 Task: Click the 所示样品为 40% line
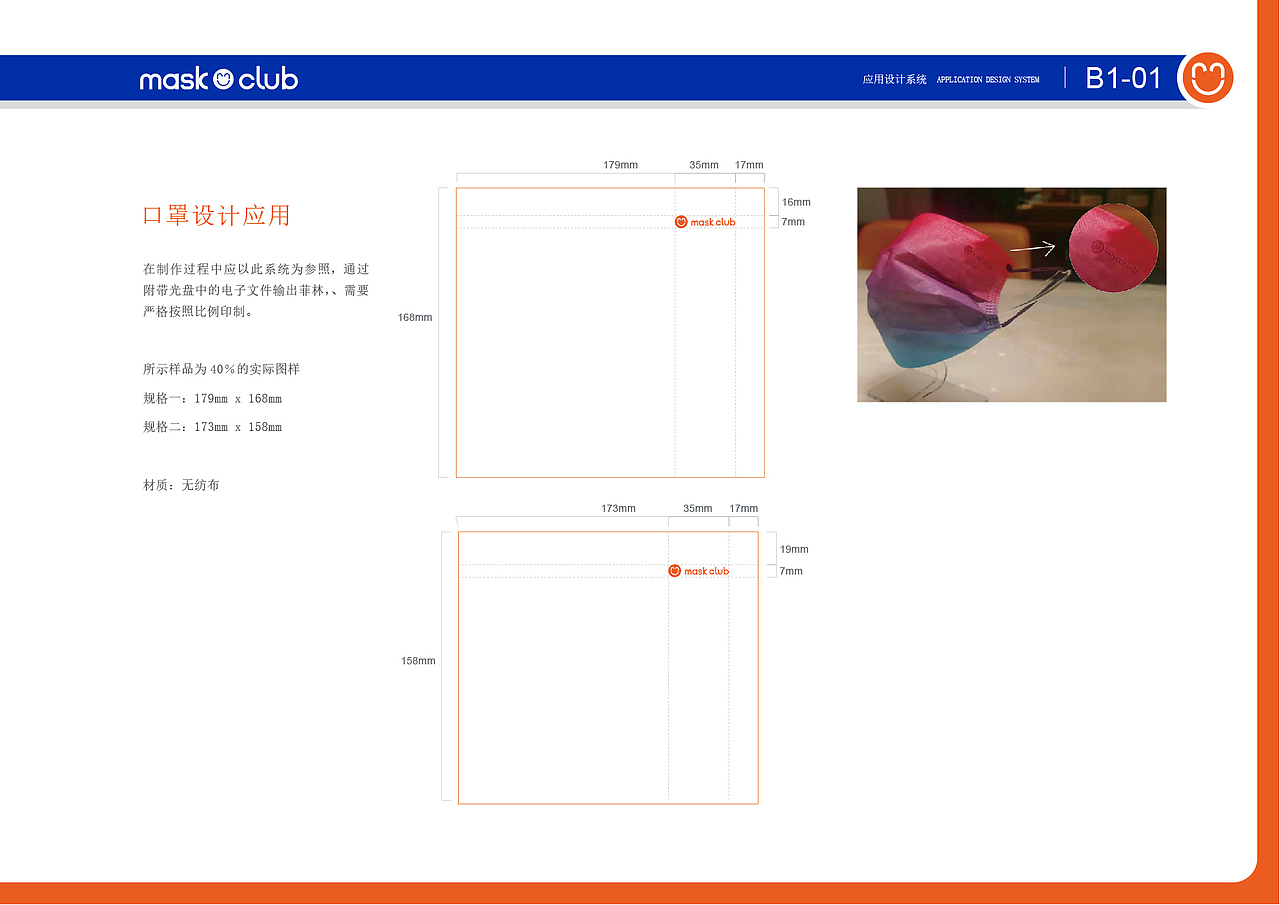222,369
